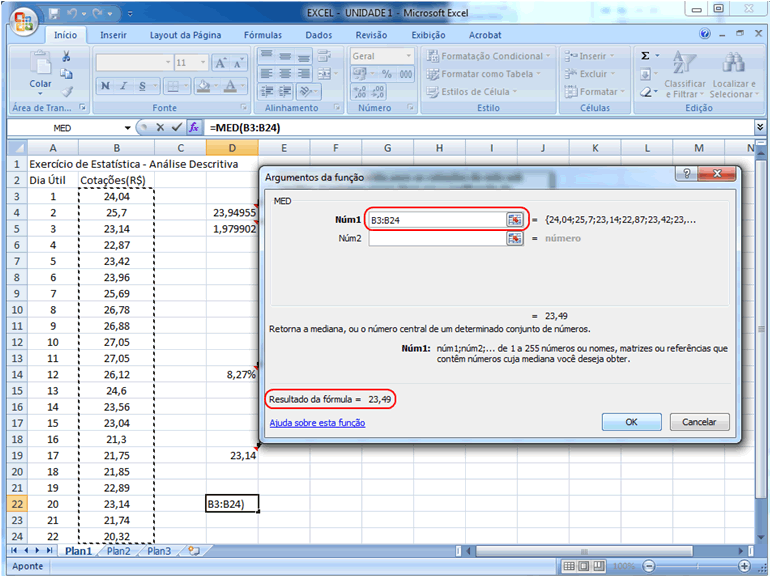Click the OK button in dialog
The image size is (770, 576).
(x=631, y=422)
